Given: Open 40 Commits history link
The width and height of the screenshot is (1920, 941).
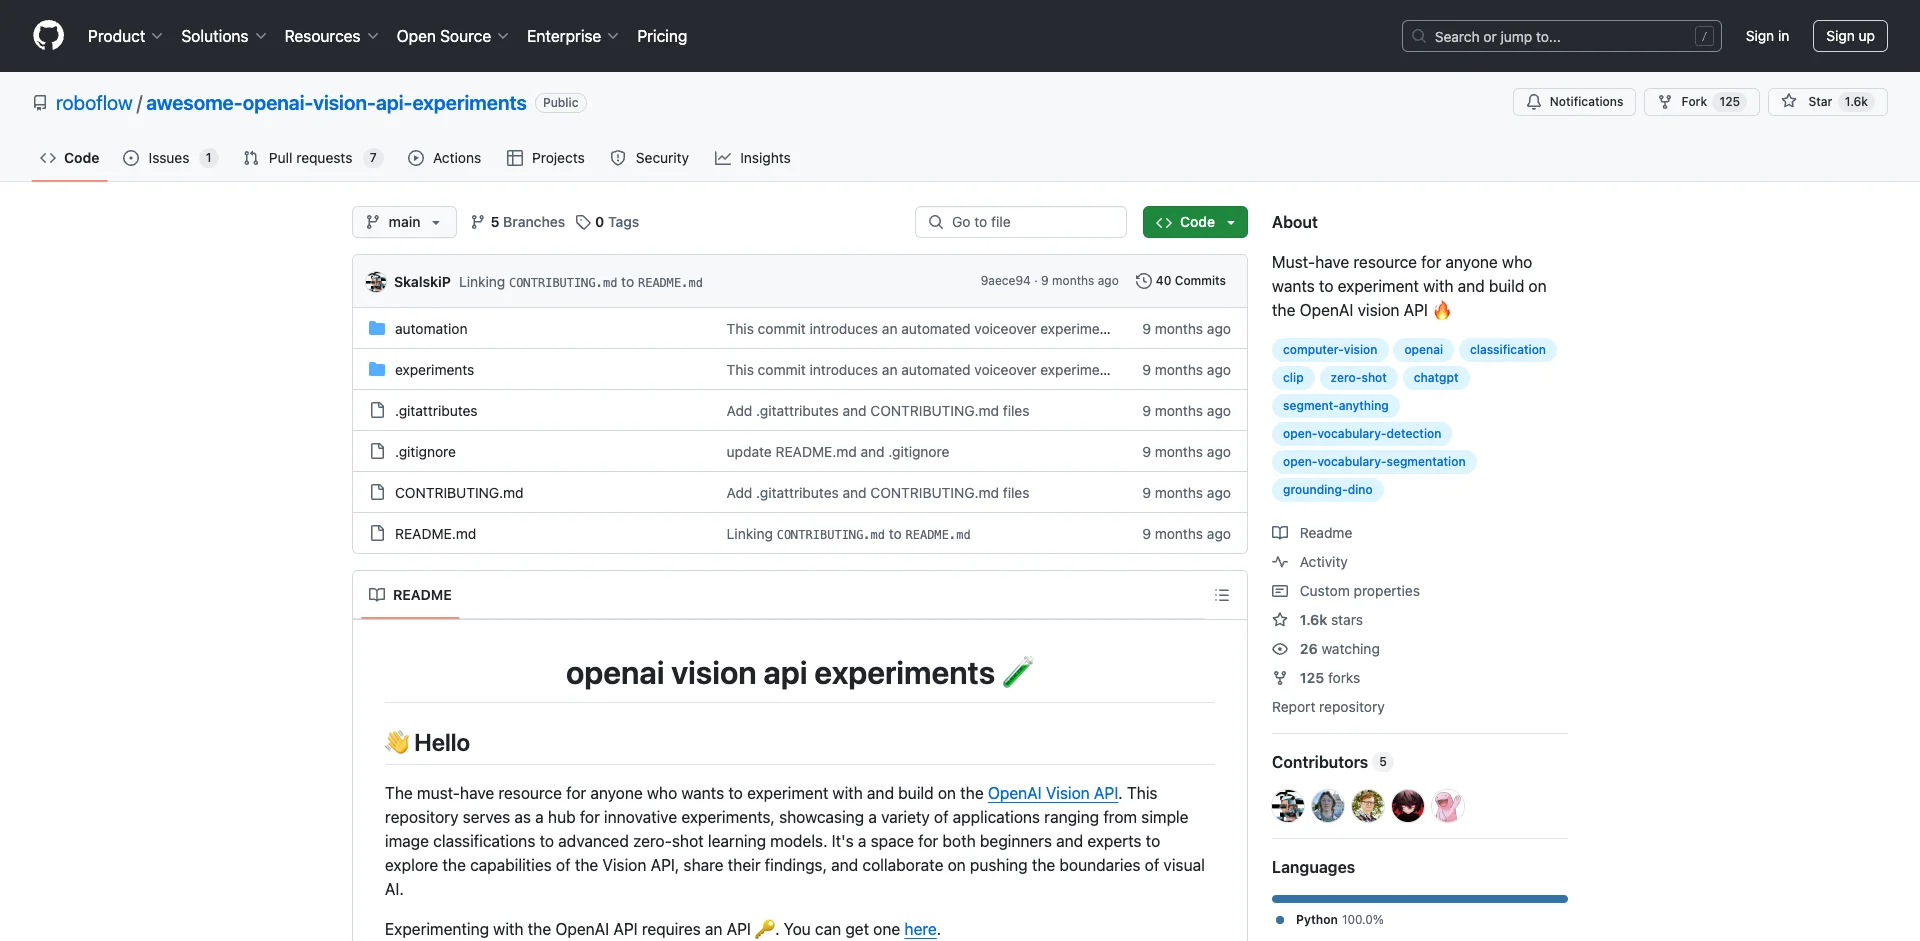Looking at the screenshot, I should click(1181, 281).
